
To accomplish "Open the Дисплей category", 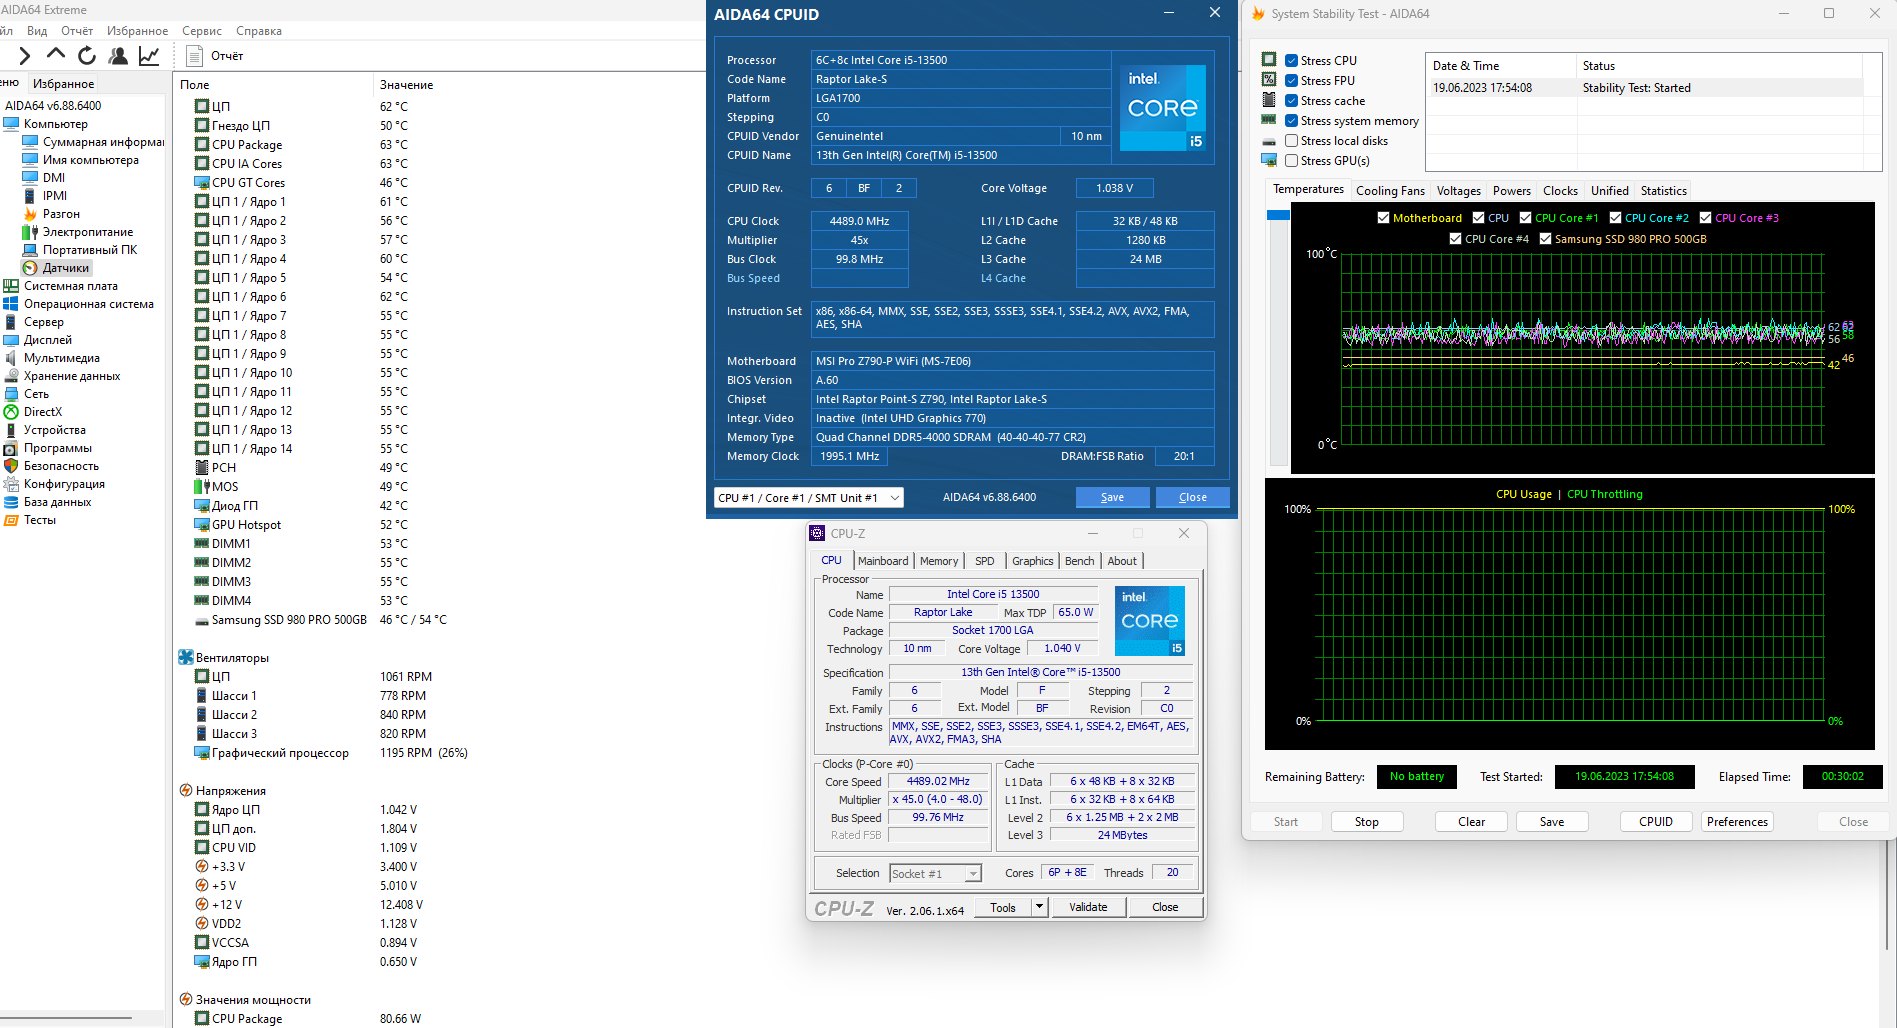I will (x=48, y=340).
